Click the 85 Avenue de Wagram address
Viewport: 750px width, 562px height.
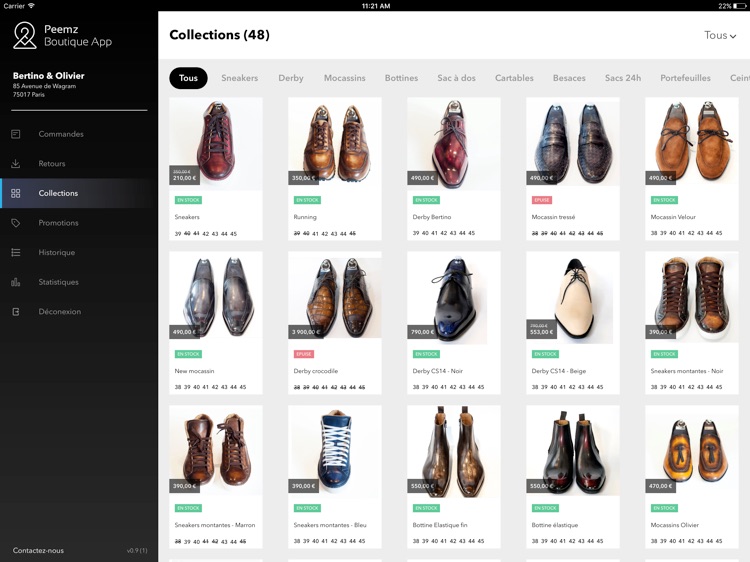click(x=44, y=86)
